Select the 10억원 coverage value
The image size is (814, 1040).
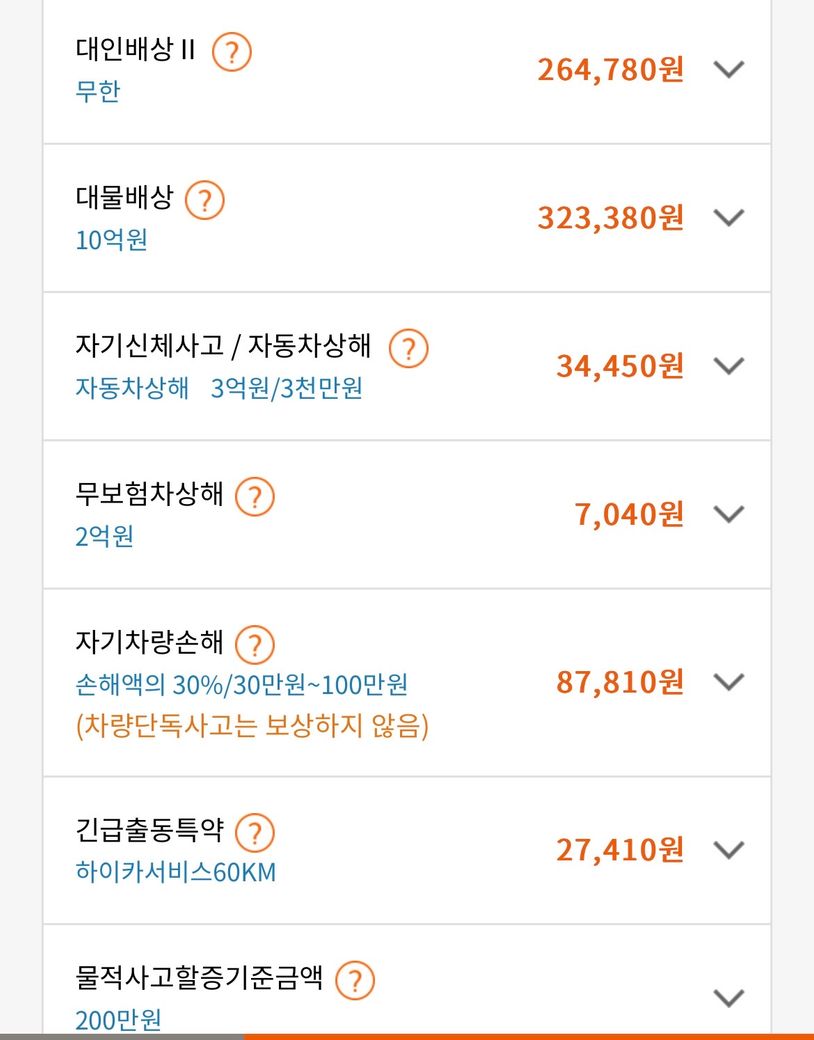[x=111, y=241]
